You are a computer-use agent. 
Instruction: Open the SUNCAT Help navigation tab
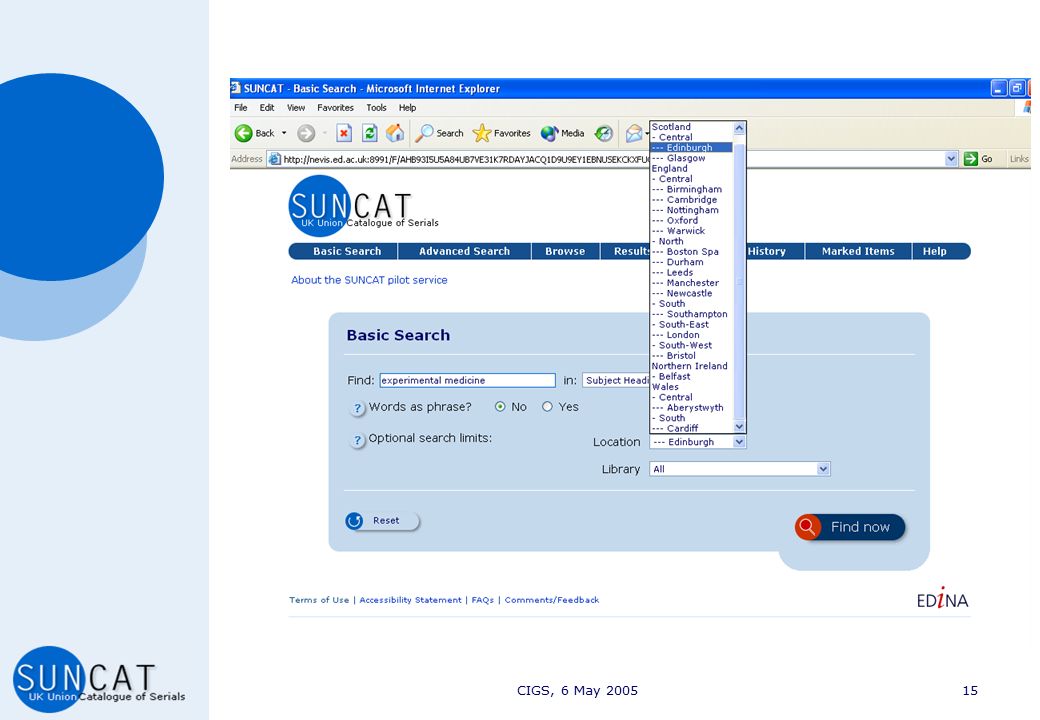pos(935,251)
